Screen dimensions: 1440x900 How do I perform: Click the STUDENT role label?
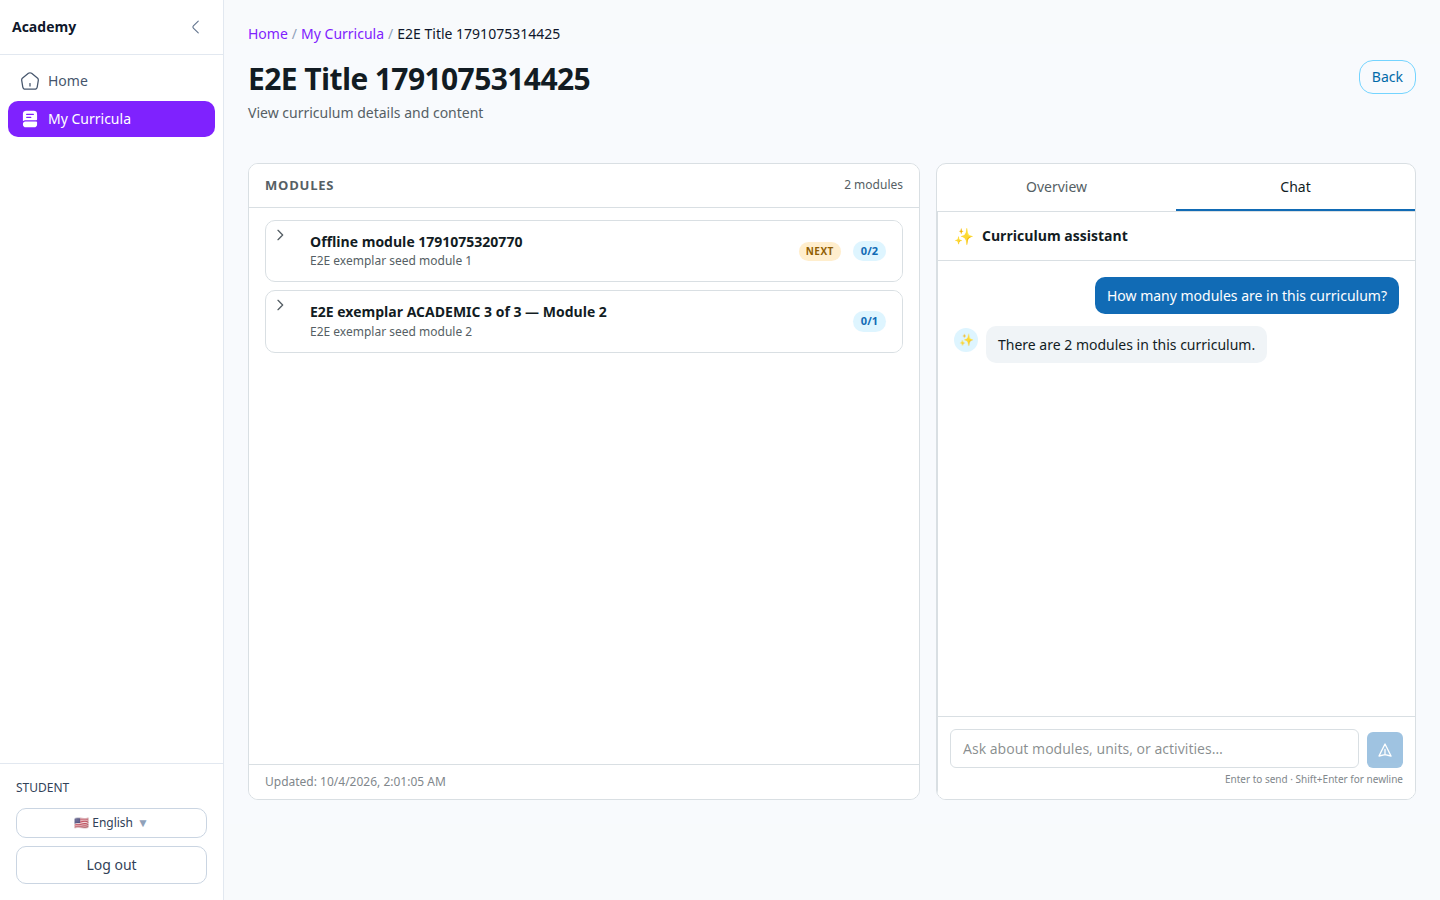point(43,788)
